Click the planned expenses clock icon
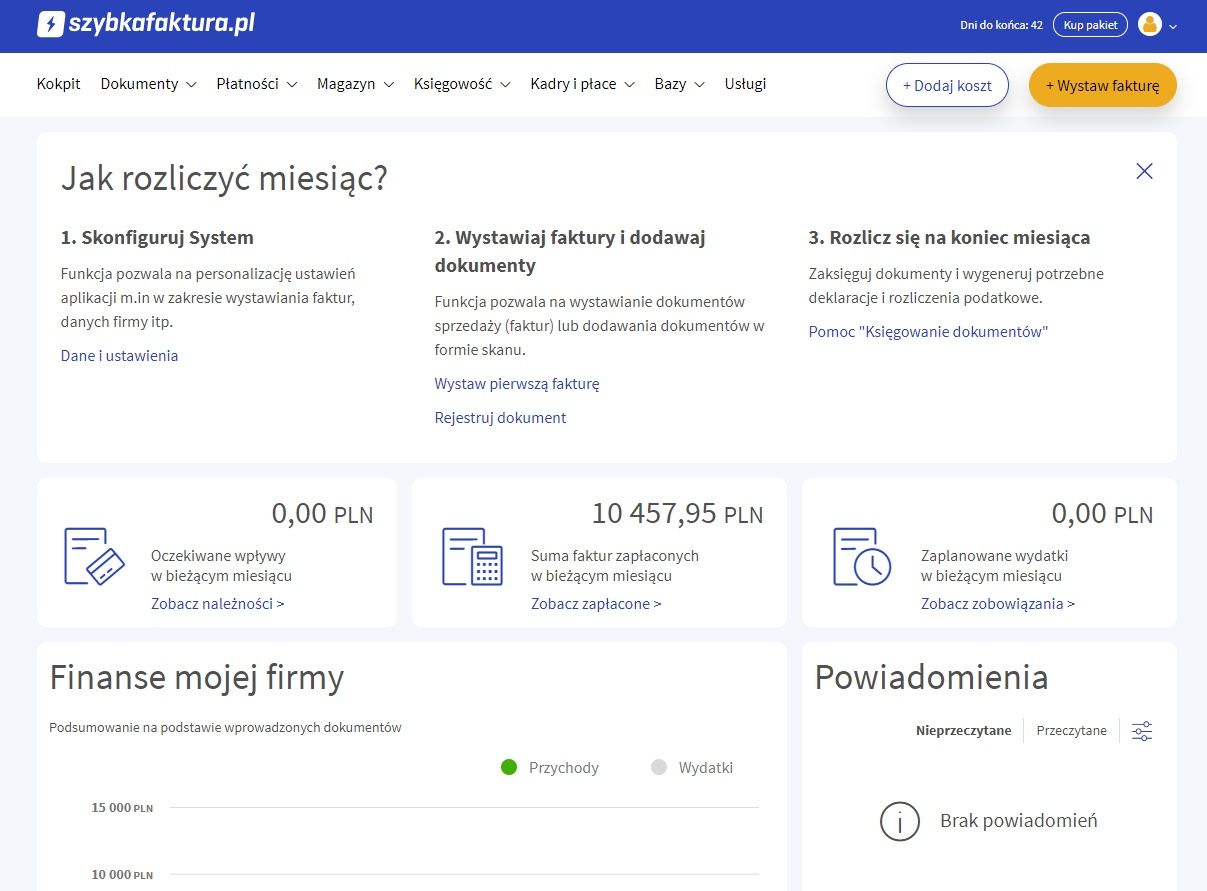The width and height of the screenshot is (1207, 891). [862, 556]
